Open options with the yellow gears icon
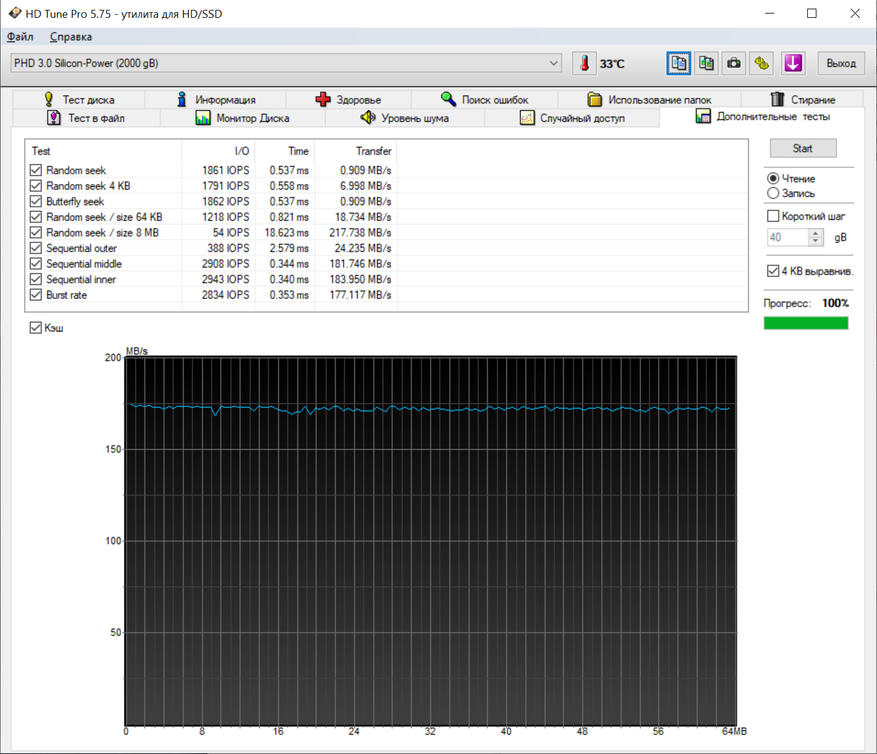The width and height of the screenshot is (877, 754). pyautogui.click(x=762, y=63)
